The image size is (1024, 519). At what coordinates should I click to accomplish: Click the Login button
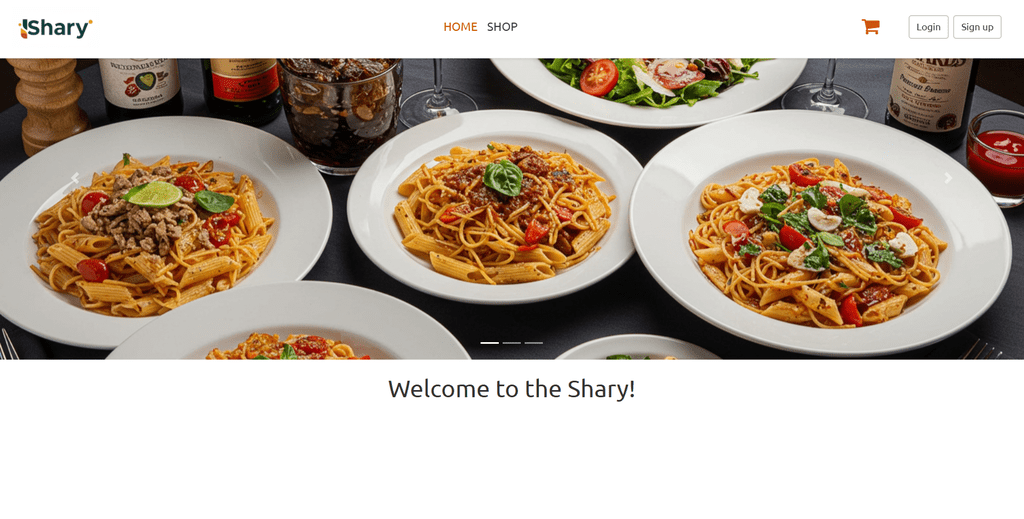pyautogui.click(x=928, y=27)
